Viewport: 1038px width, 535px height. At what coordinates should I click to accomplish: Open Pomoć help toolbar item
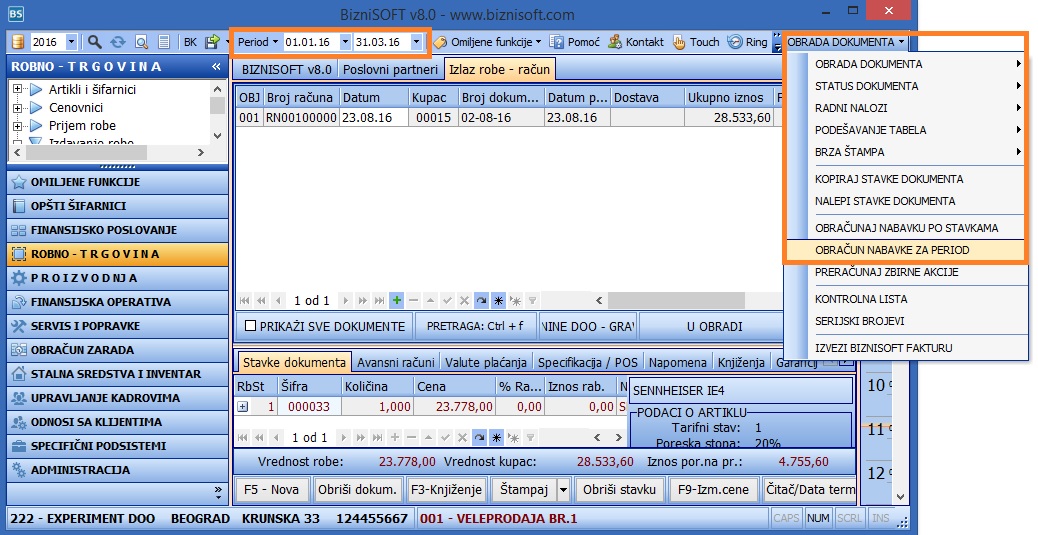(x=575, y=42)
